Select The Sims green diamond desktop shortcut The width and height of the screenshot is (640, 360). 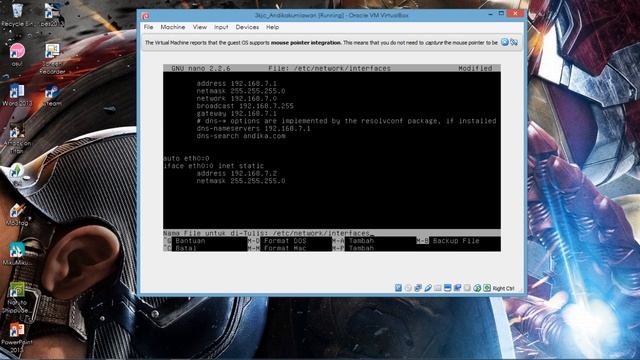point(17,171)
